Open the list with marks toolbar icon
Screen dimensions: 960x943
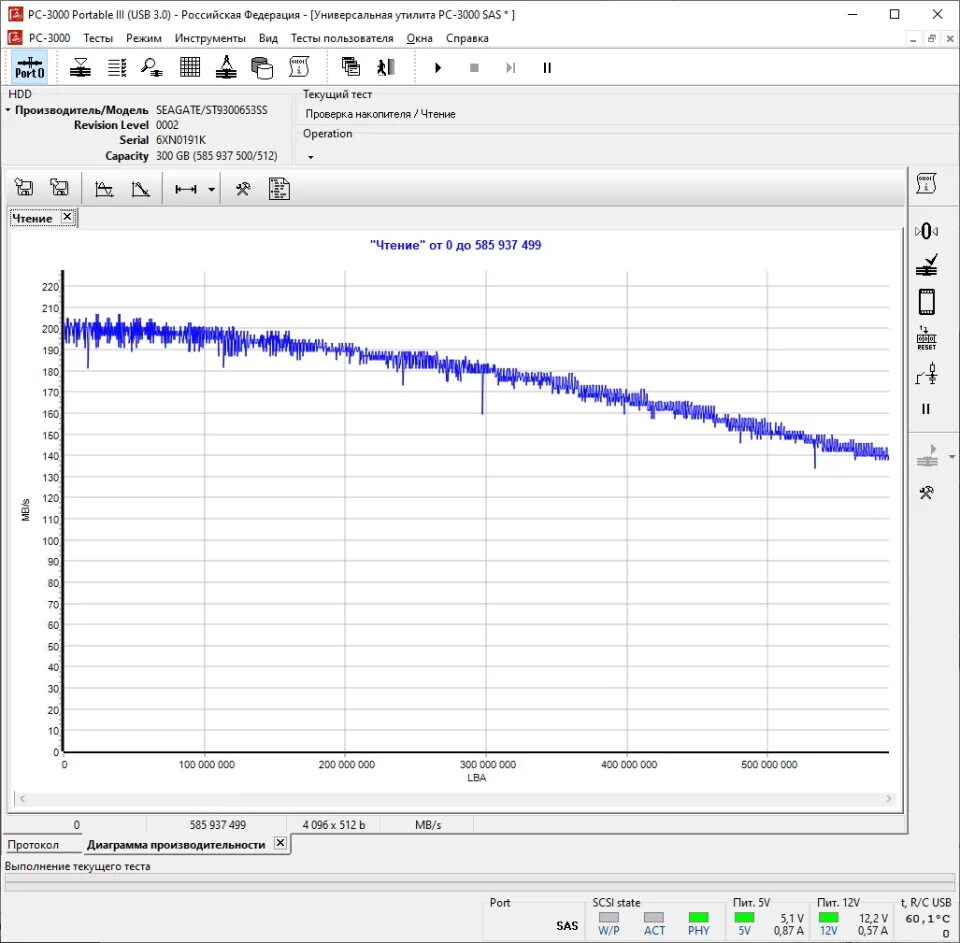tap(116, 67)
